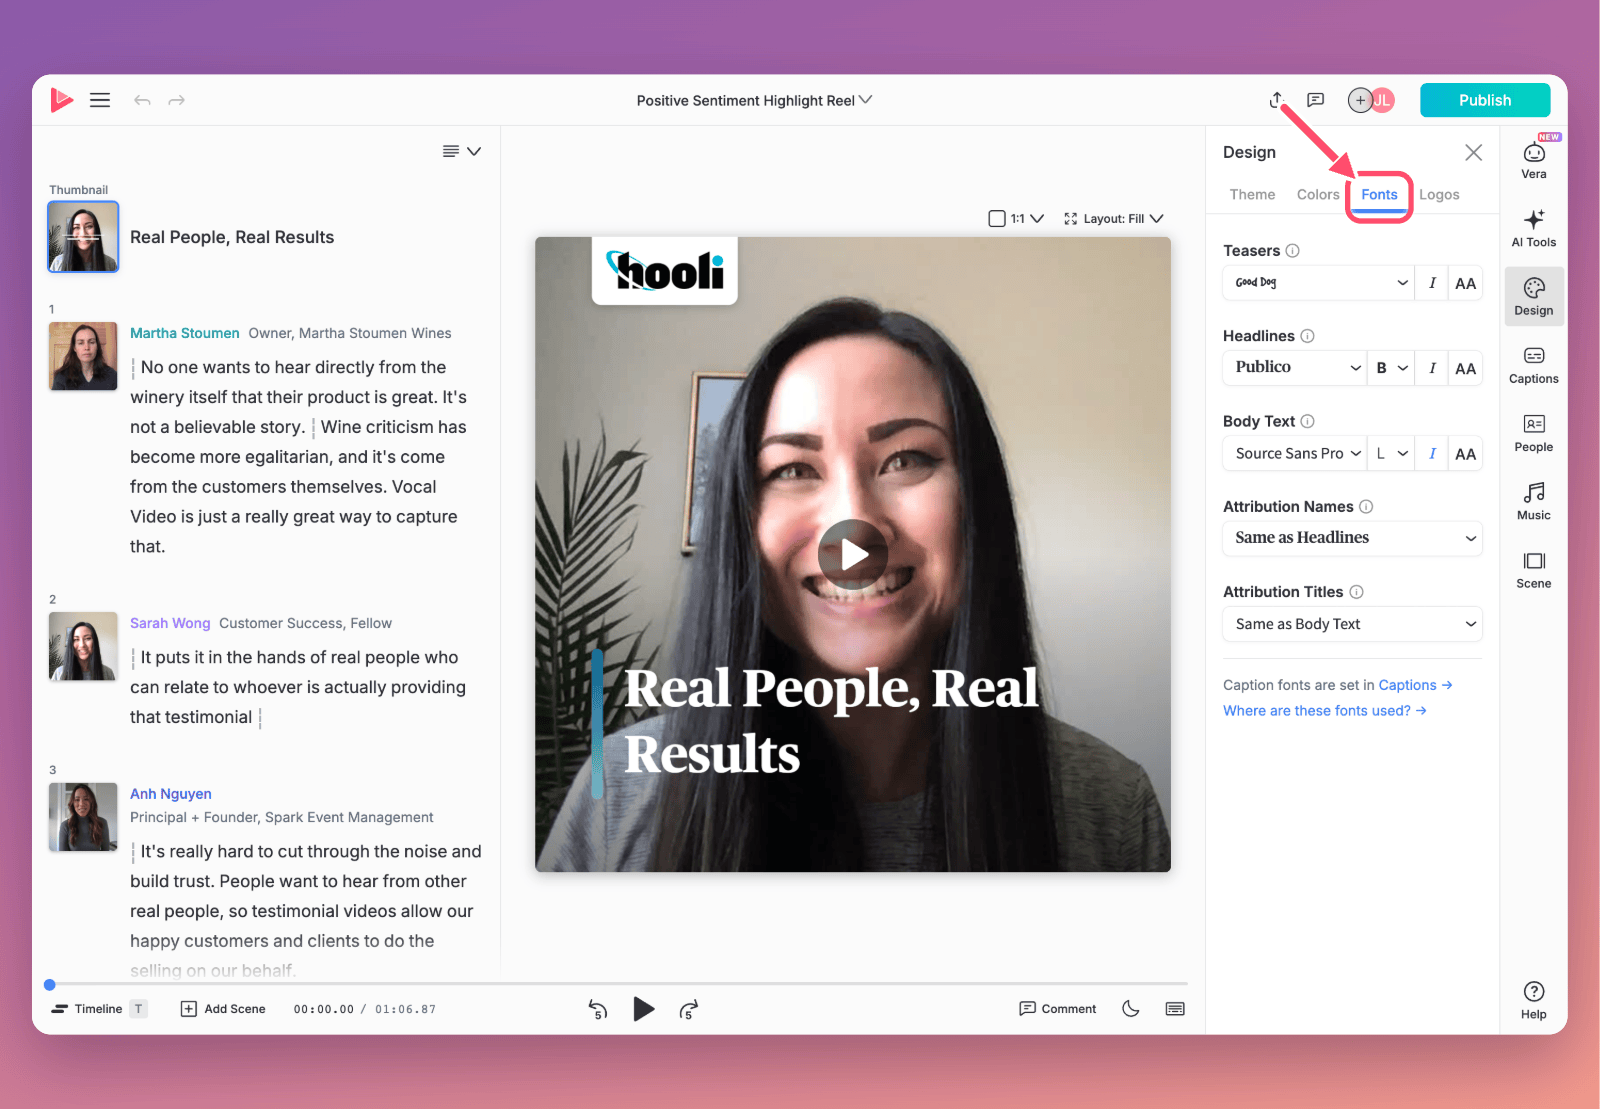Viewport: 1600px width, 1109px height.
Task: Click the Add Scene button
Action: [x=223, y=1009]
